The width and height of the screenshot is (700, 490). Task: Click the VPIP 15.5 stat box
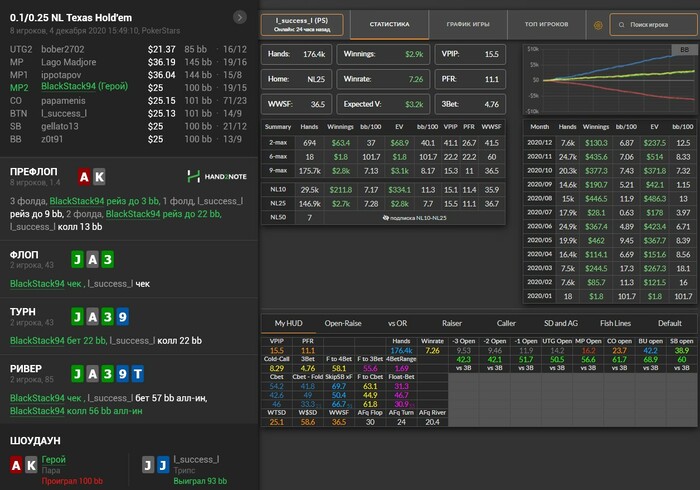[x=470, y=54]
